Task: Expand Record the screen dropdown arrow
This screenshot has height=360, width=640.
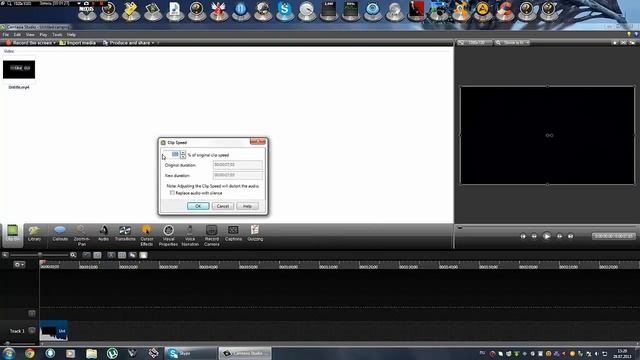Action: coord(55,42)
